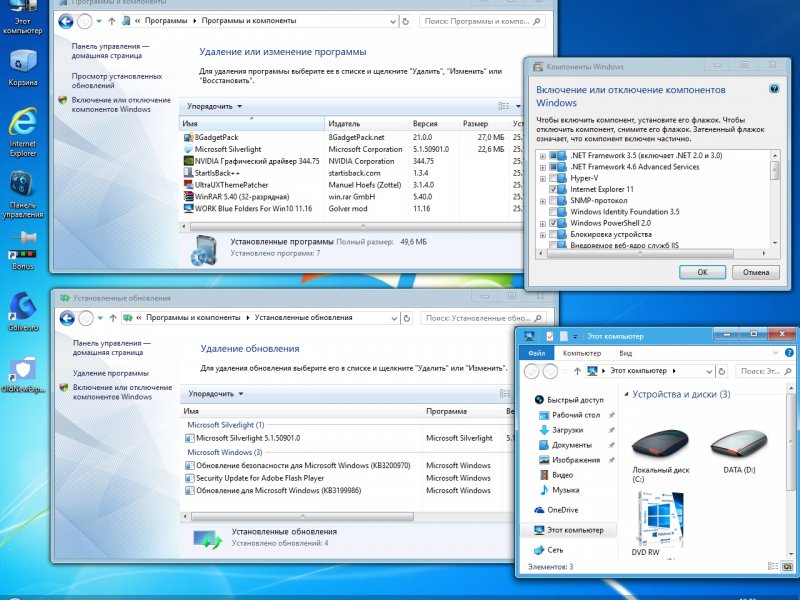The image size is (800, 600).
Task: Enable Windows Identity Foundation 3.5 checkbox
Action: click(553, 212)
